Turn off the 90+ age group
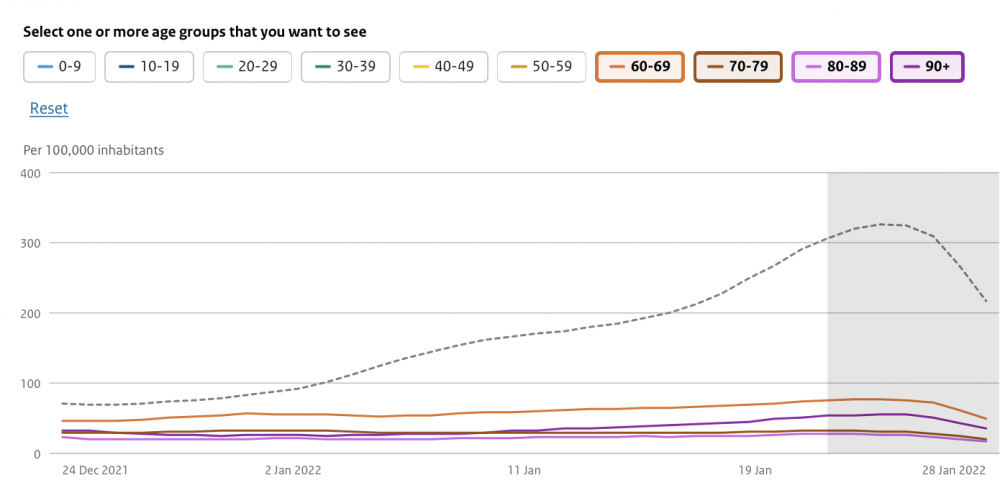The width and height of the screenshot is (1000, 488). tap(927, 66)
